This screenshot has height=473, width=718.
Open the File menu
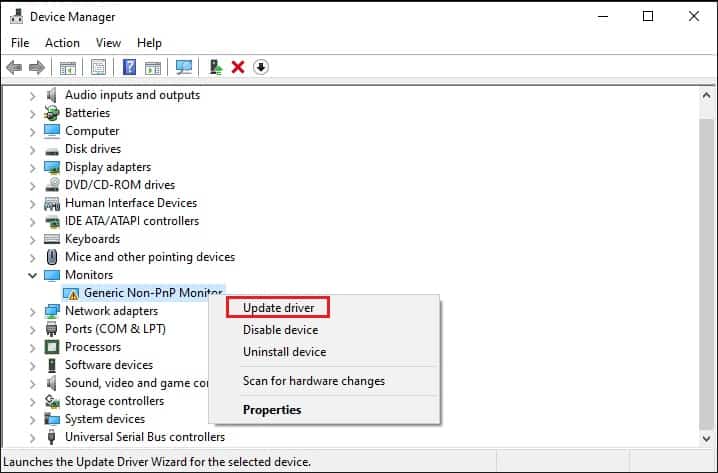(x=20, y=43)
